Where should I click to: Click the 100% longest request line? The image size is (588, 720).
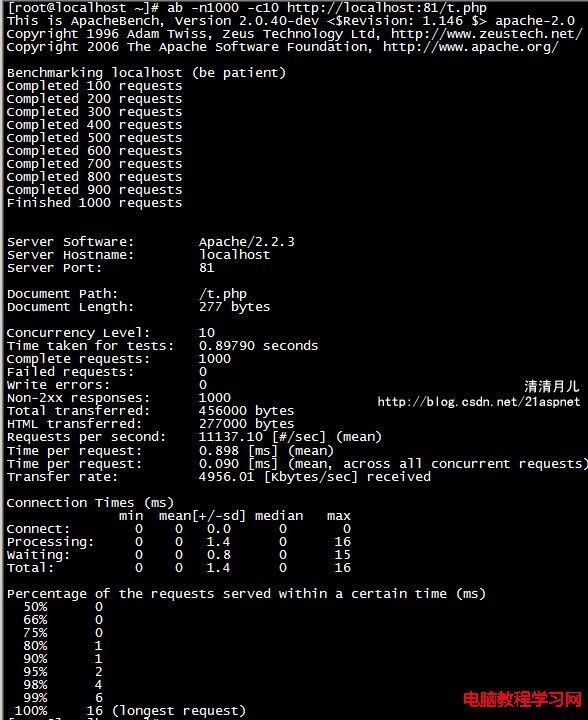pyautogui.click(x=130, y=711)
